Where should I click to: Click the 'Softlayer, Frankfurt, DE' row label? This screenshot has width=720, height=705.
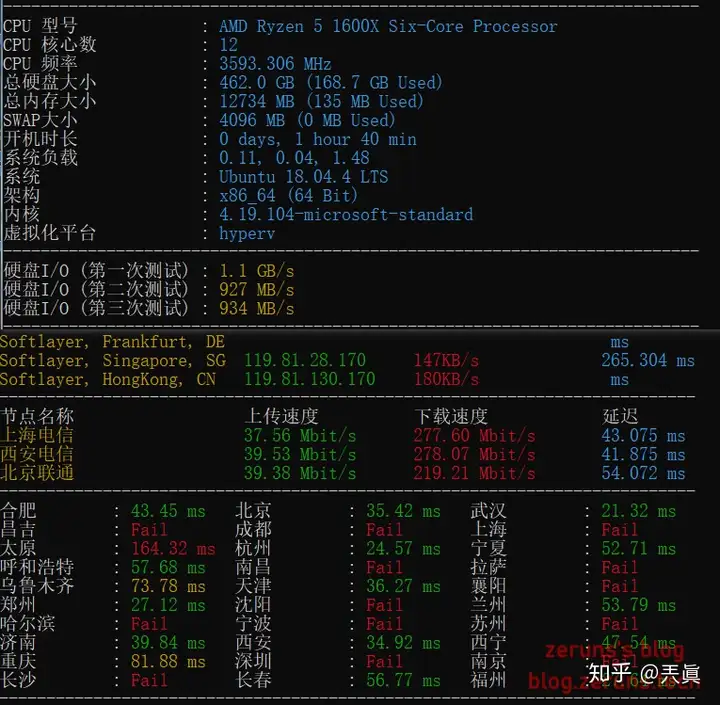[x=112, y=342]
